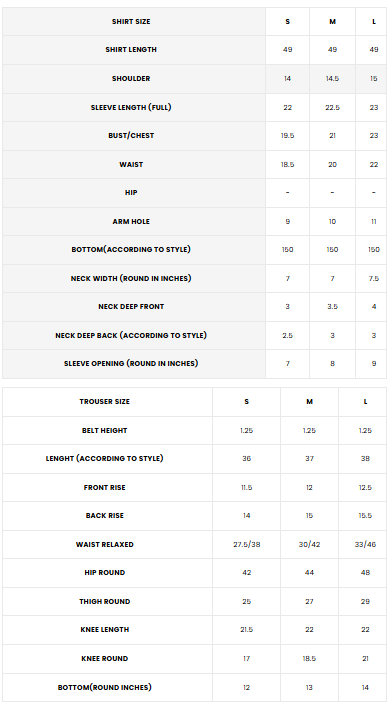Click the BOTTOM(ROUND INCHES) row label
This screenshot has width=390, height=711.
tap(105, 687)
